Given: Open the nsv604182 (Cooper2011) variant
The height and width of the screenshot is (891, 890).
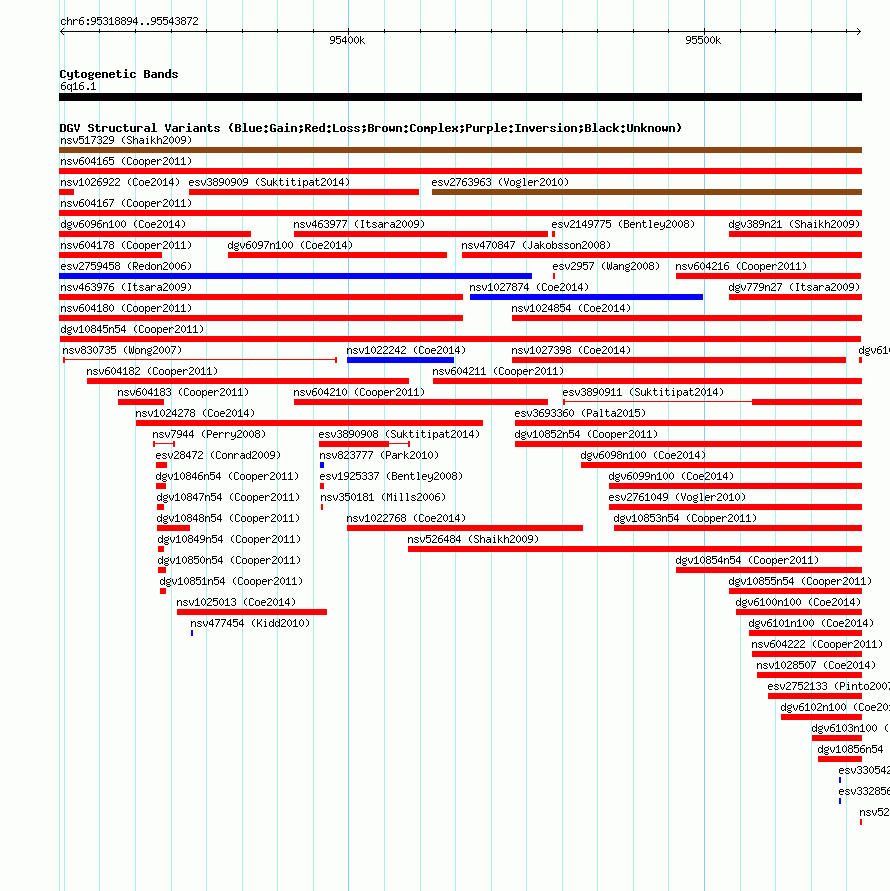Looking at the screenshot, I should (x=152, y=372).
